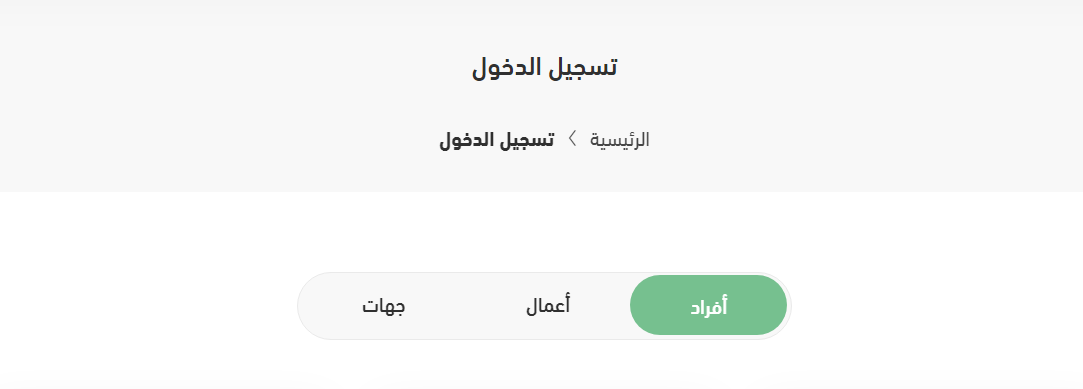The height and width of the screenshot is (389, 1083).
Task: Click the تسجيل الدخول page heading
Action: (544, 67)
